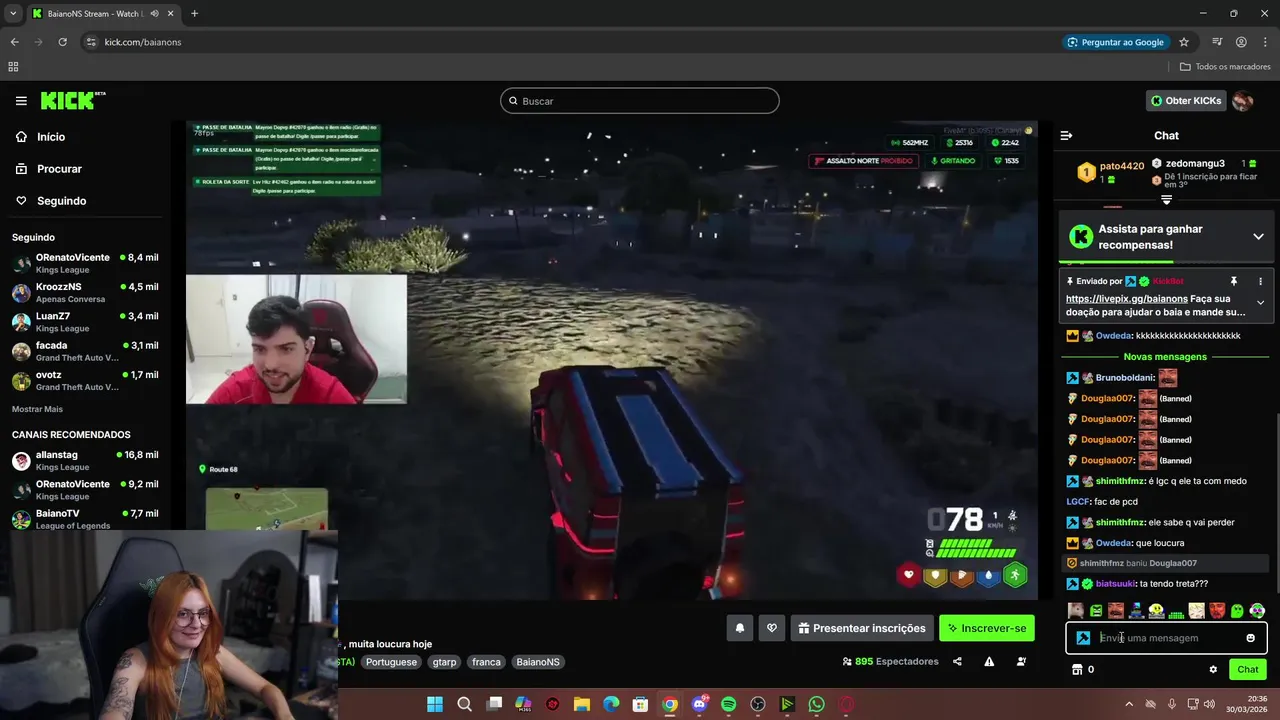Image resolution: width=1280 pixels, height=720 pixels.
Task: Open the livepix.gg/baianons link
Action: click(x=1127, y=299)
